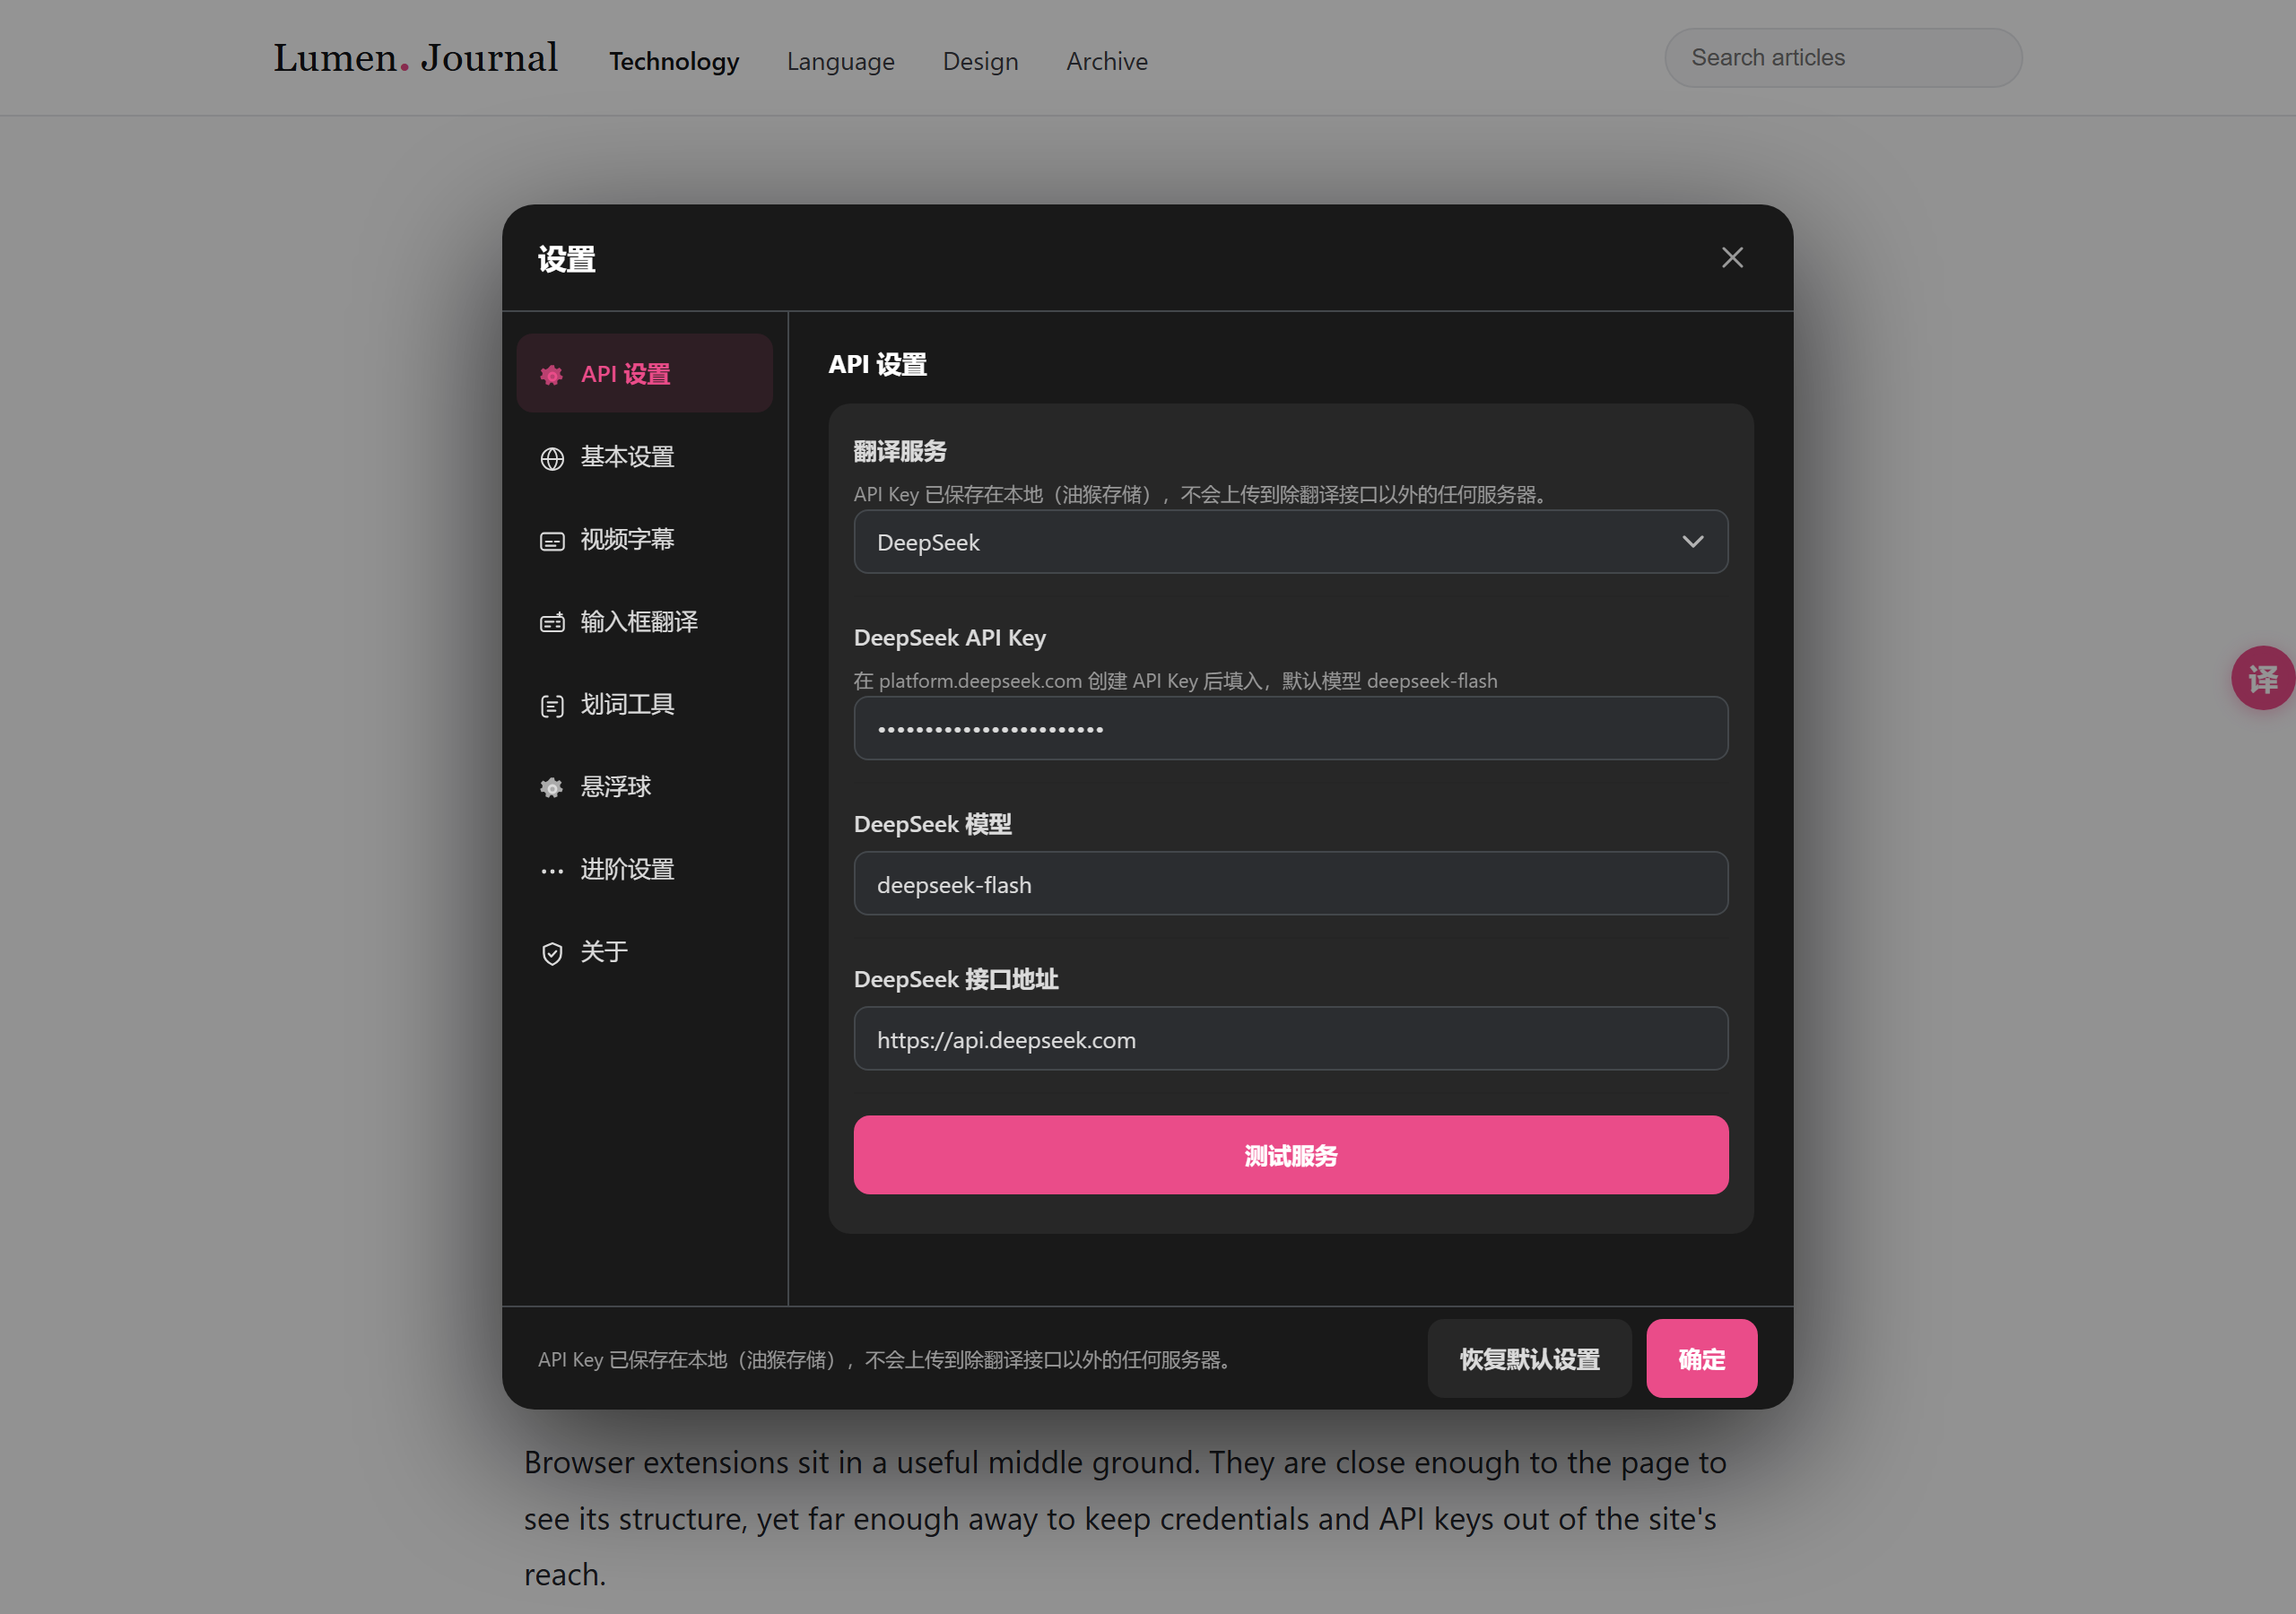Click the three-dots icon beside 进阶设置
The height and width of the screenshot is (1614, 2296).
[x=552, y=871]
